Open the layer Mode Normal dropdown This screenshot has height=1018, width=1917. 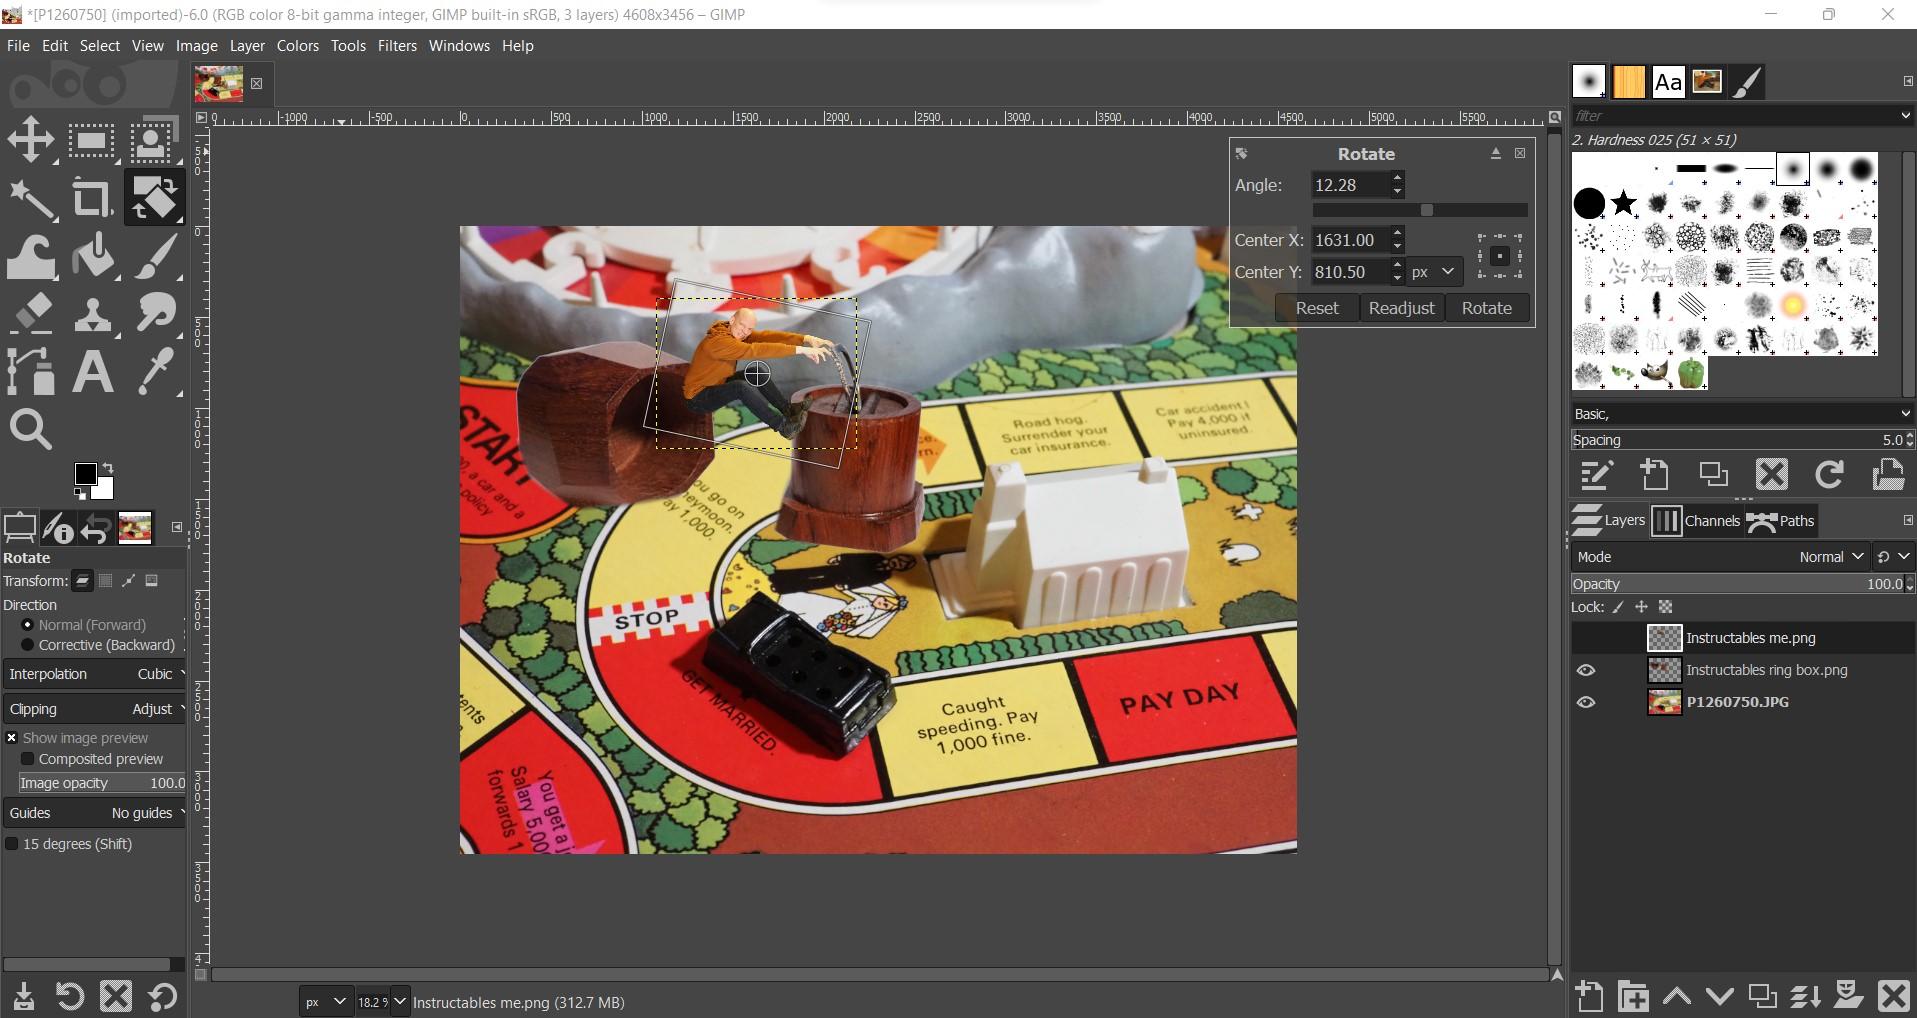coord(1720,557)
